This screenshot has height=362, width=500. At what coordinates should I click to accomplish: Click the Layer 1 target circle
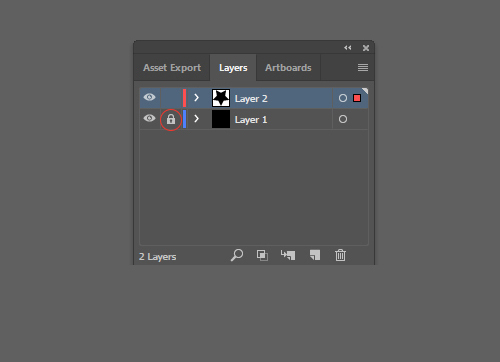pos(343,119)
